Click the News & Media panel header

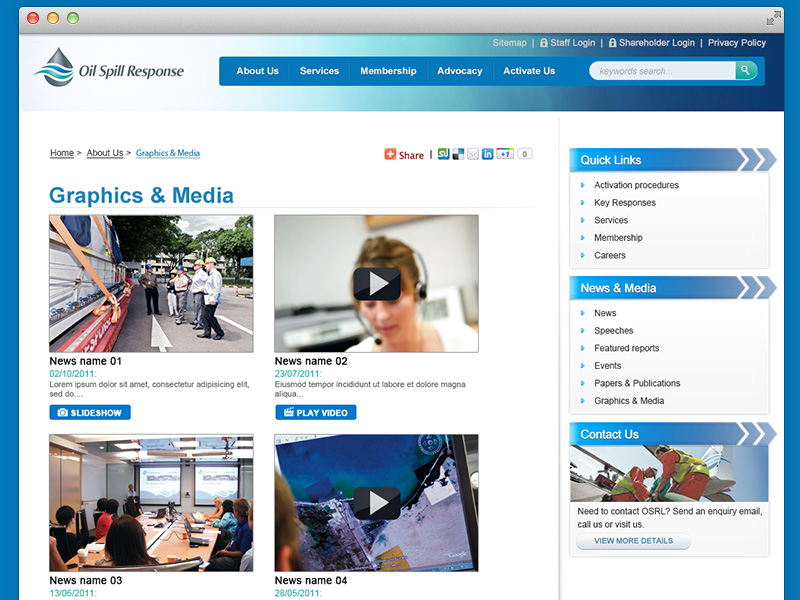pyautogui.click(x=672, y=288)
